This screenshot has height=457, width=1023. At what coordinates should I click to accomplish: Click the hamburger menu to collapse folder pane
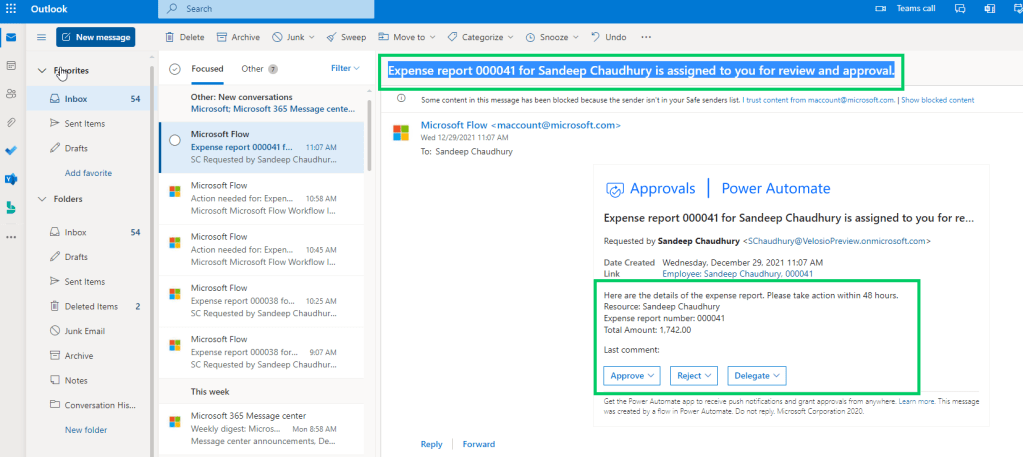tap(41, 37)
